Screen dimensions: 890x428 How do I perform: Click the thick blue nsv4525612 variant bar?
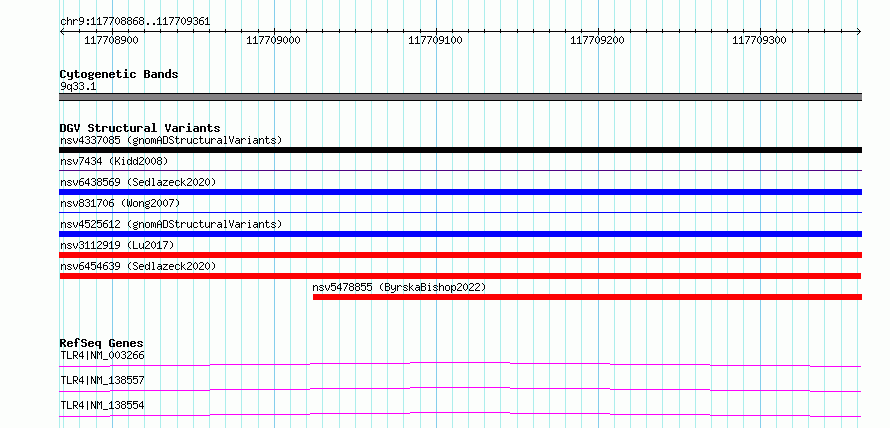point(460,234)
